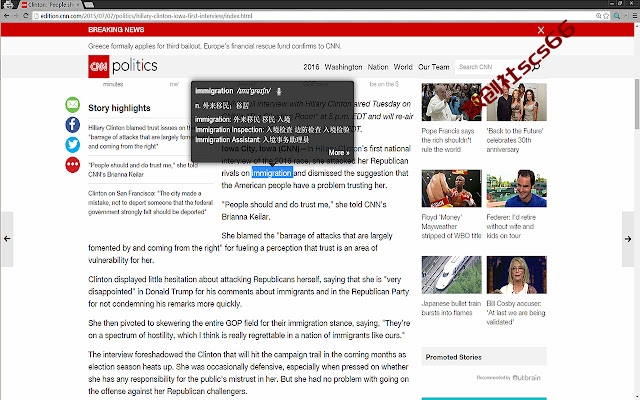
Task: Share the article on Twitter
Action: [x=73, y=144]
